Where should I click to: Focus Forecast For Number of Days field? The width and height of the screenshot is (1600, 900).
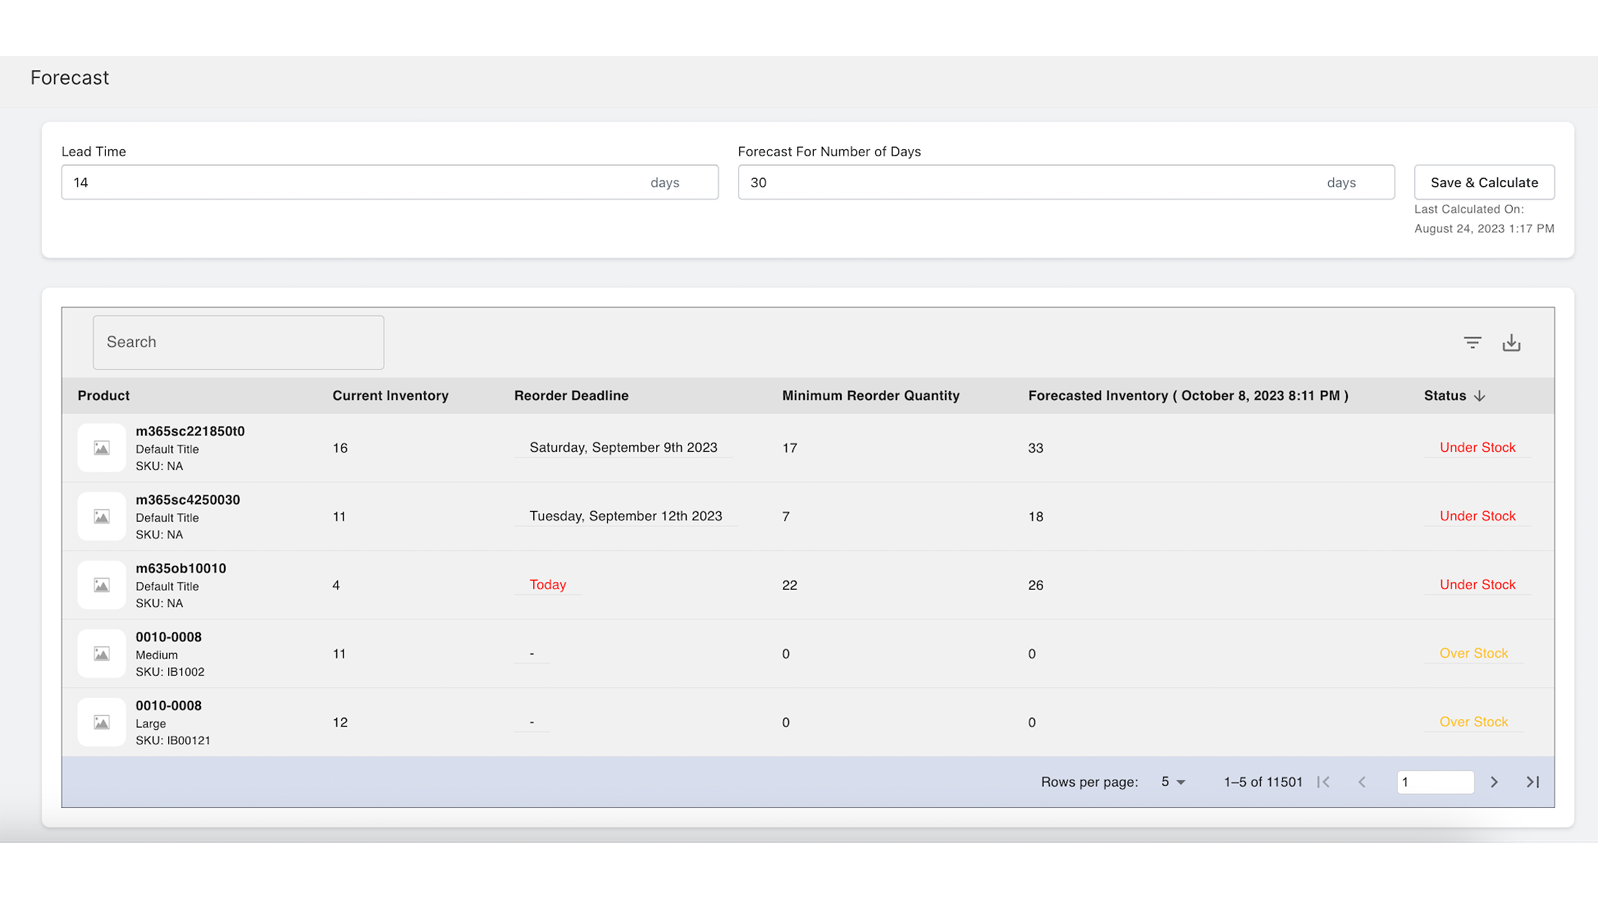tap(1066, 182)
